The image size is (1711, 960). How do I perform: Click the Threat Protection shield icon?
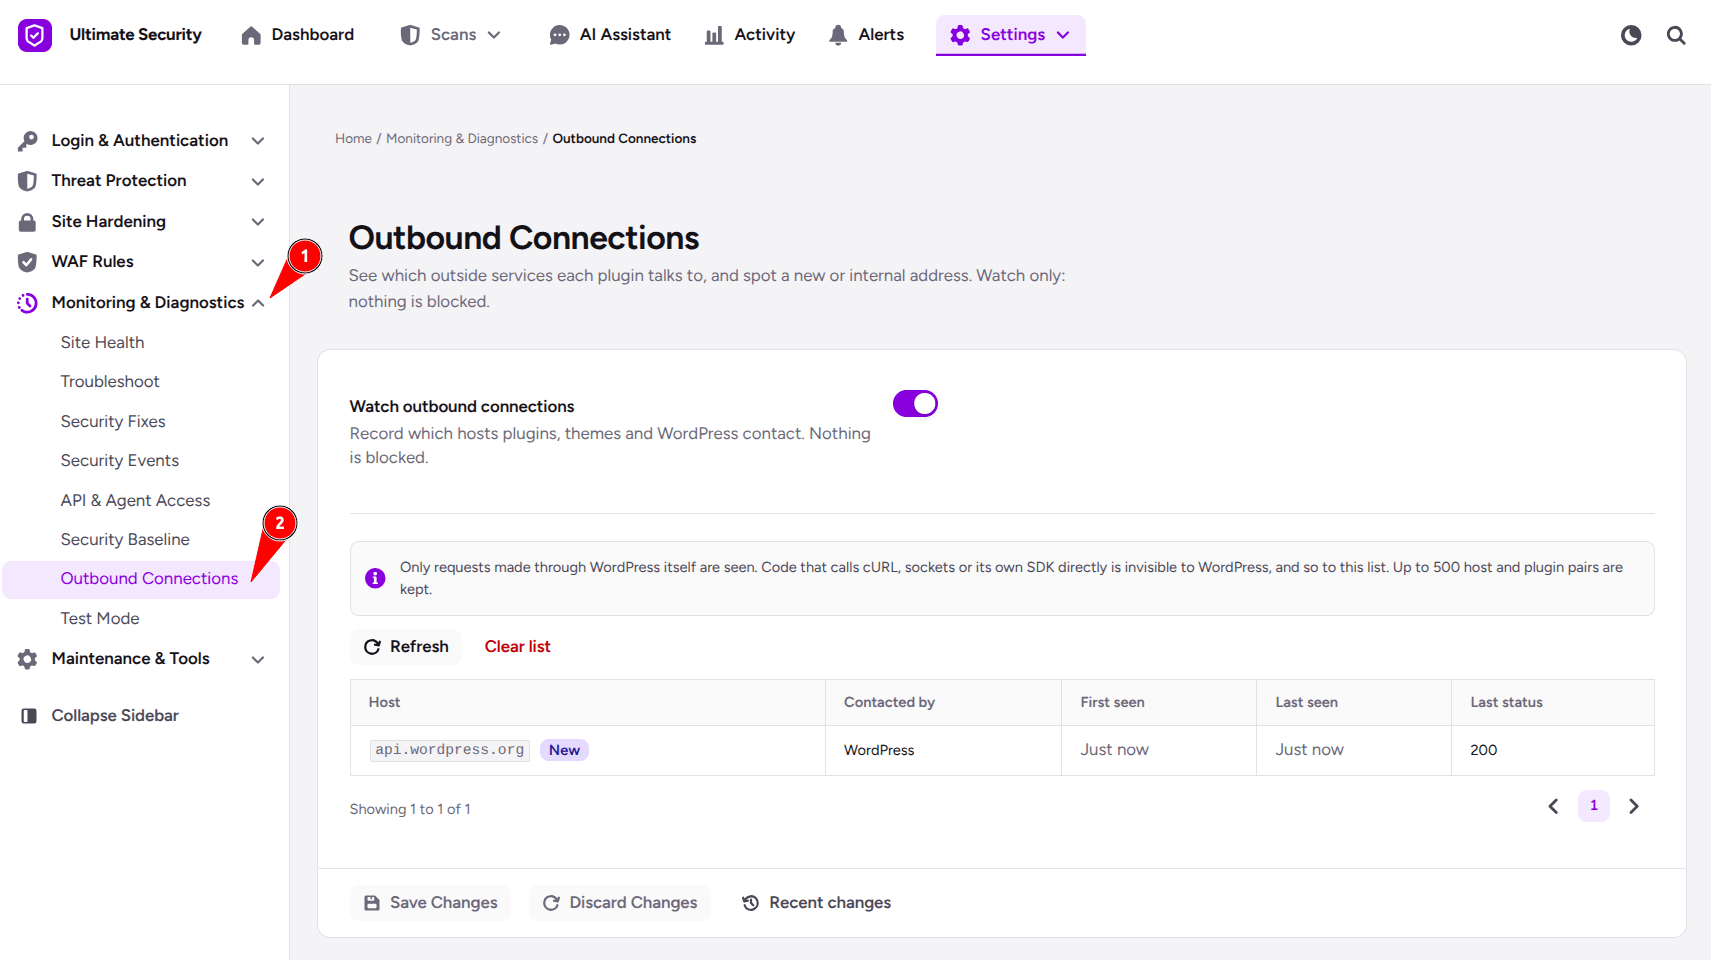(28, 181)
